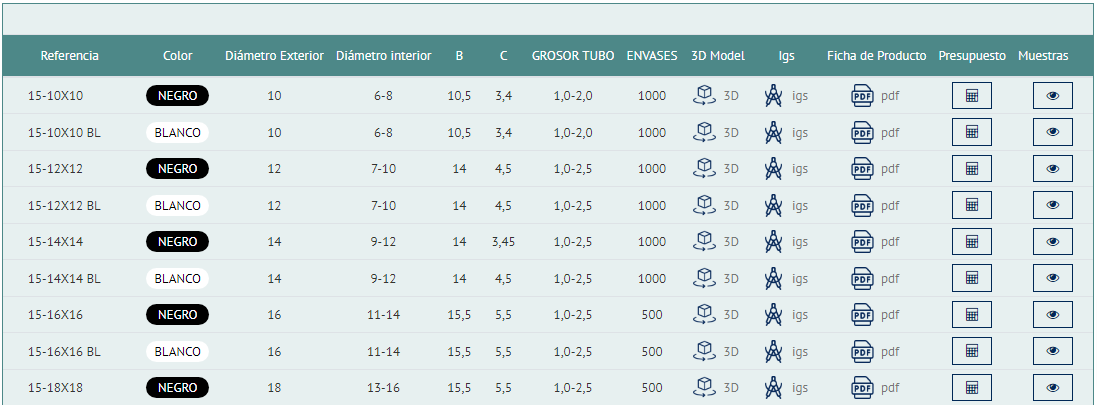
Task: Click NEGRO color badge for 15-14X14
Action: (177, 242)
